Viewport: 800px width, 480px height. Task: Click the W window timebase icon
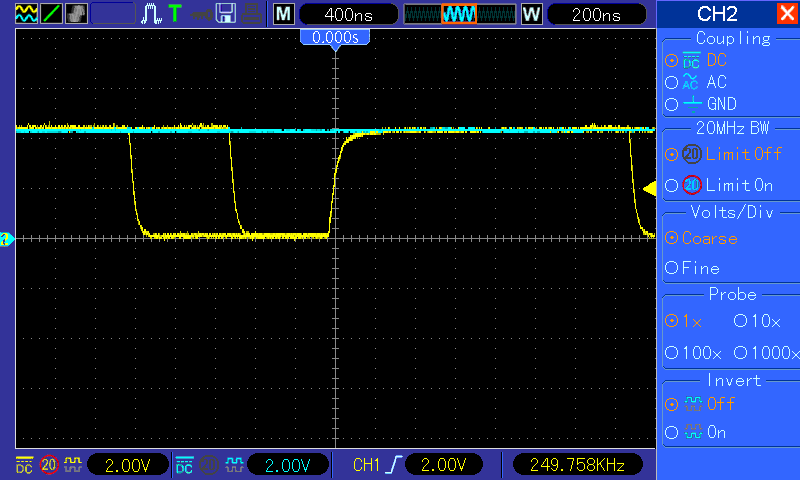[x=532, y=14]
